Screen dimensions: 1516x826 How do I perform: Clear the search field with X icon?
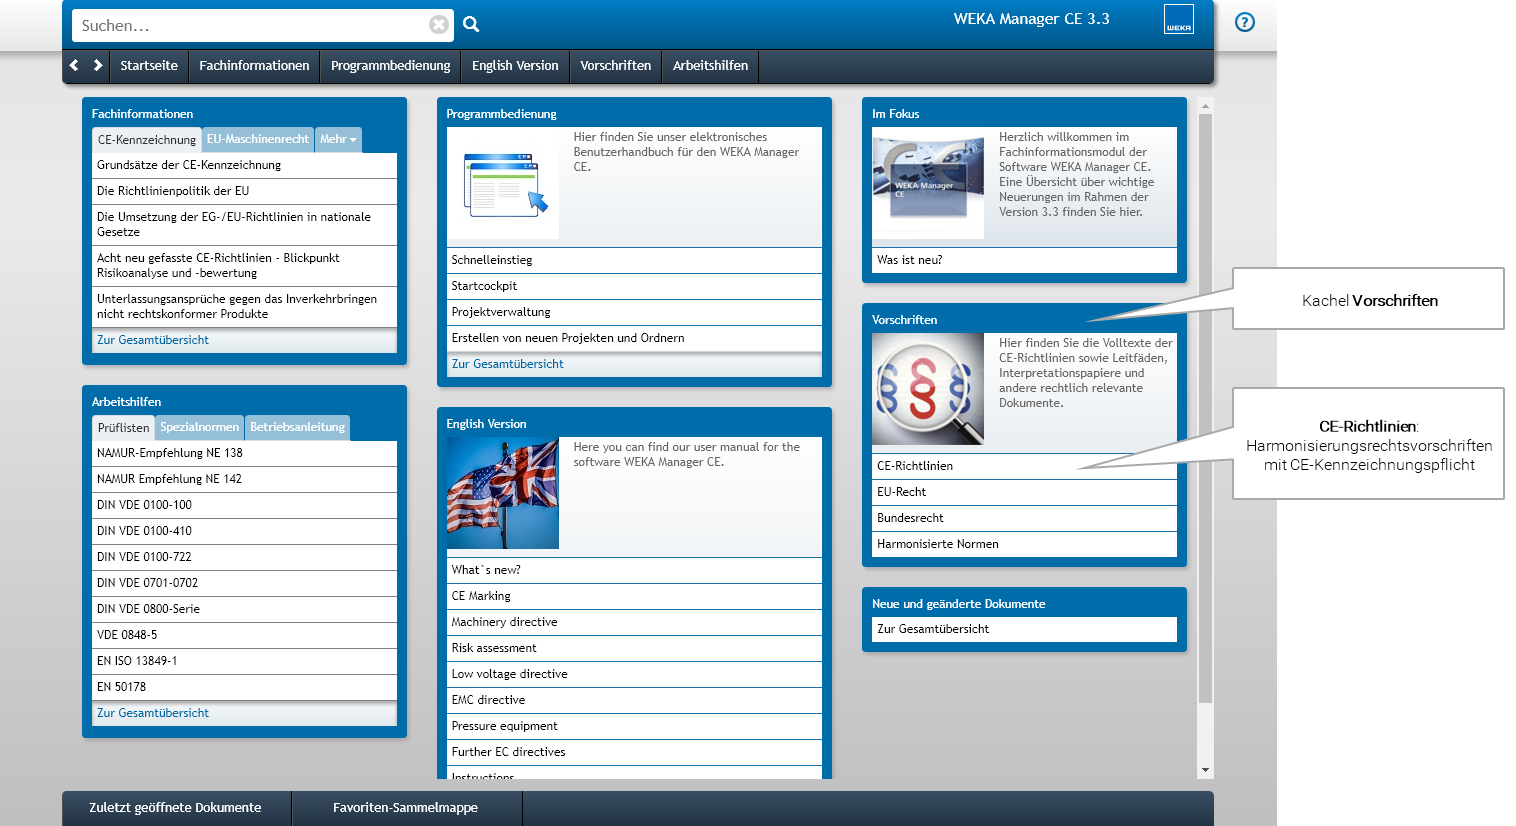click(439, 25)
